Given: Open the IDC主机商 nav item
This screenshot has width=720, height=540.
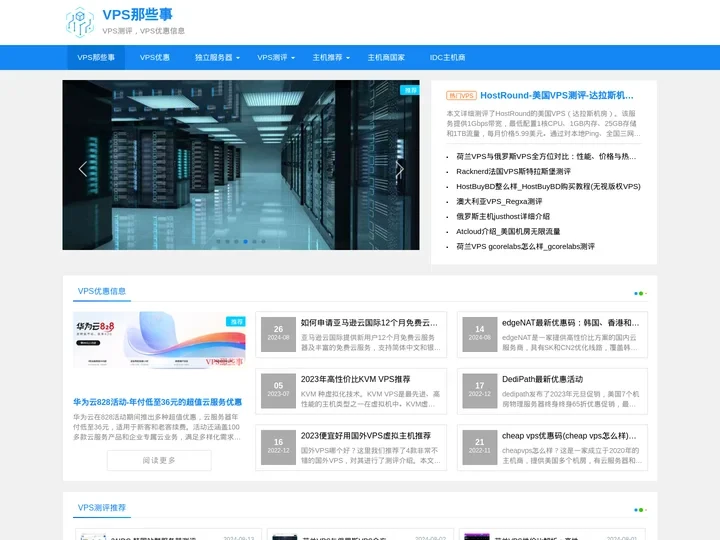Looking at the screenshot, I should point(447,58).
